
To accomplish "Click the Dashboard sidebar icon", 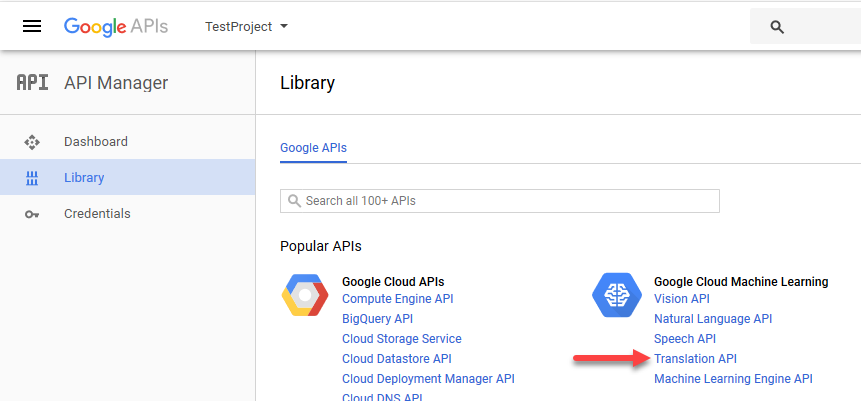I will point(32,142).
